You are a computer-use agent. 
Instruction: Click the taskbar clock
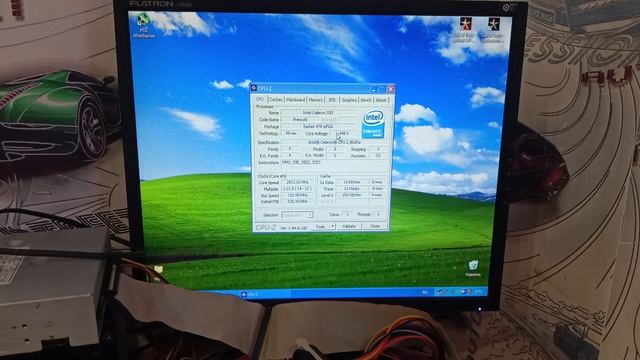click(x=478, y=291)
